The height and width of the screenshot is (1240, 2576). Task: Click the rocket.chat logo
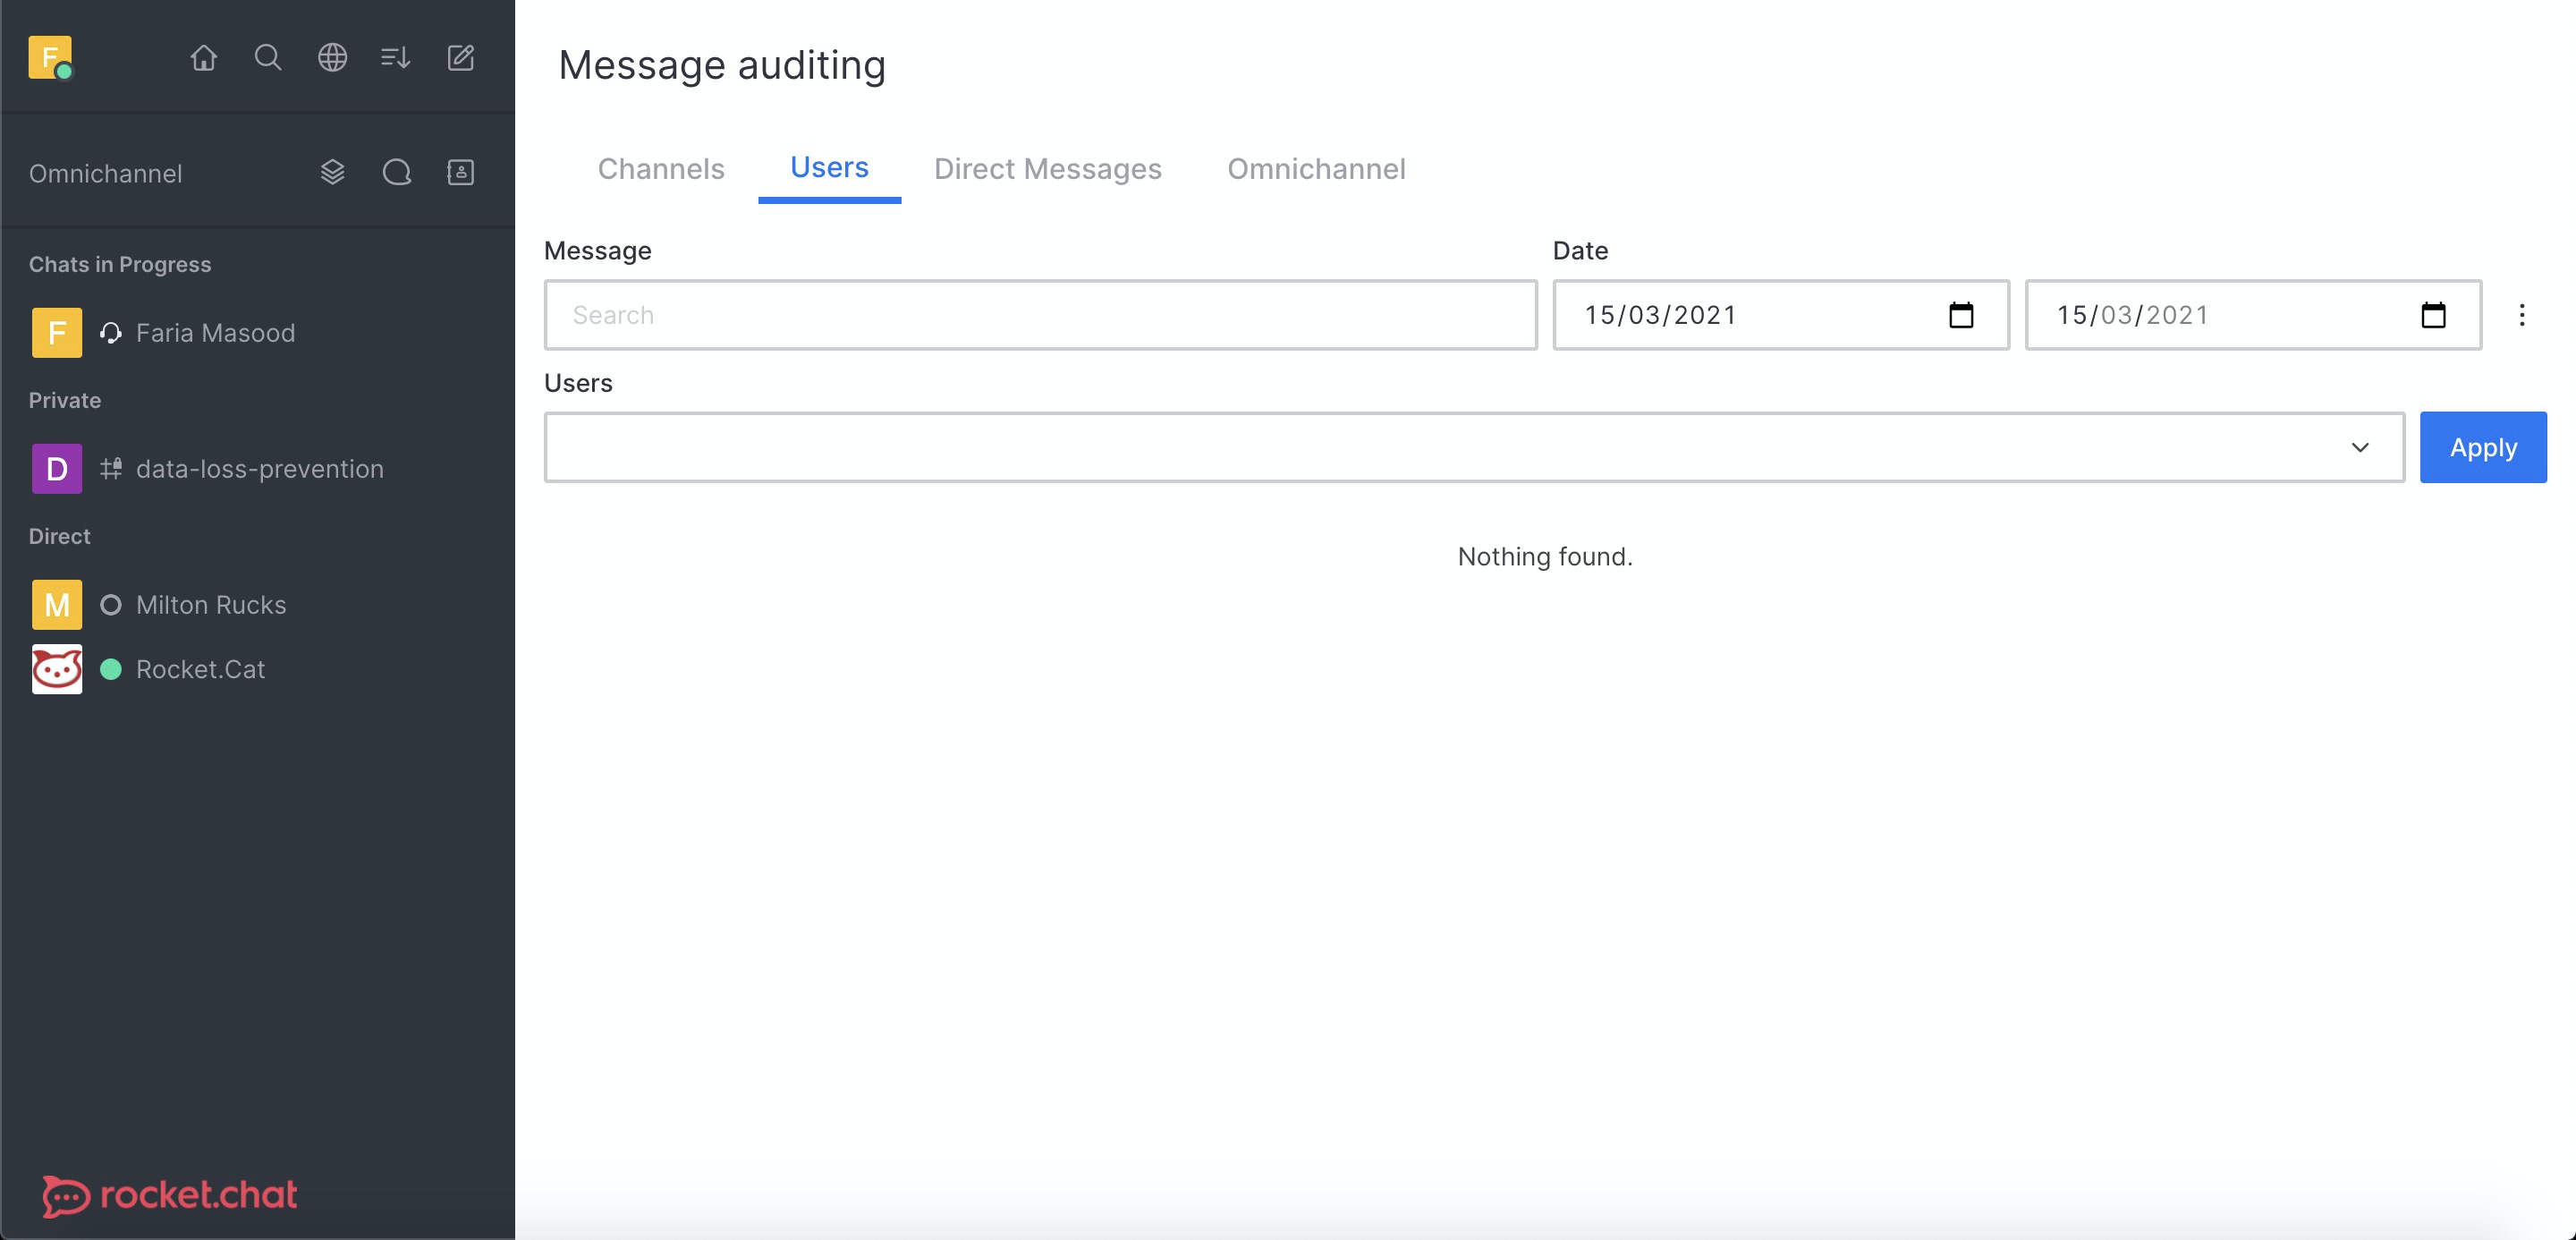170,1195
